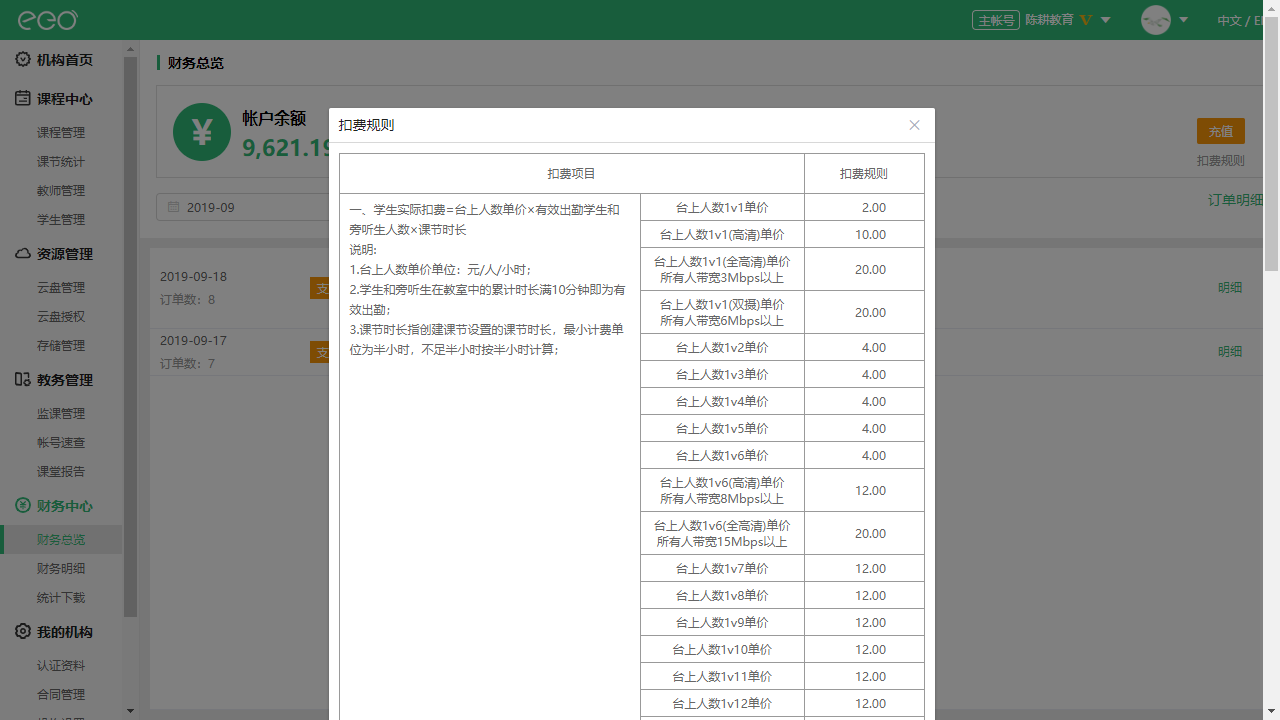Click 台上人数1v3单价 row label

(x=722, y=374)
